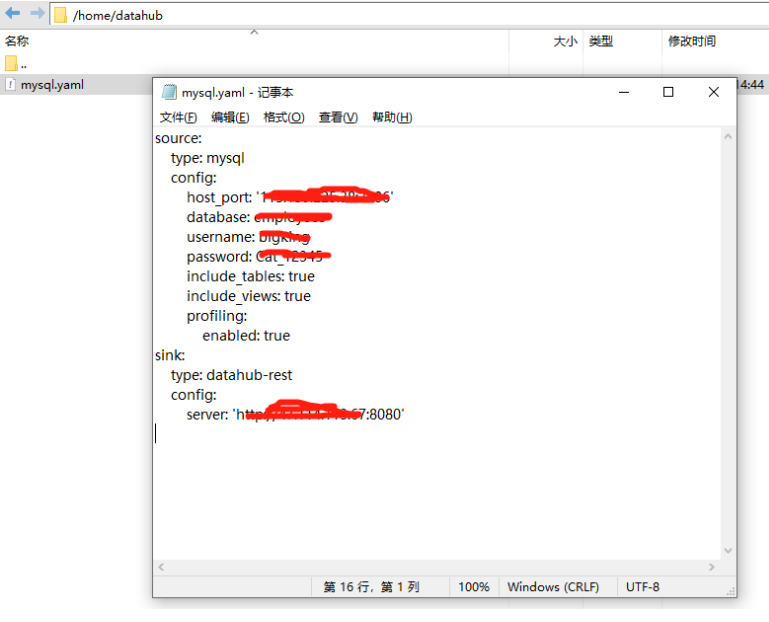Sort file list by 名称 column
The image size is (769, 622).
point(17,42)
